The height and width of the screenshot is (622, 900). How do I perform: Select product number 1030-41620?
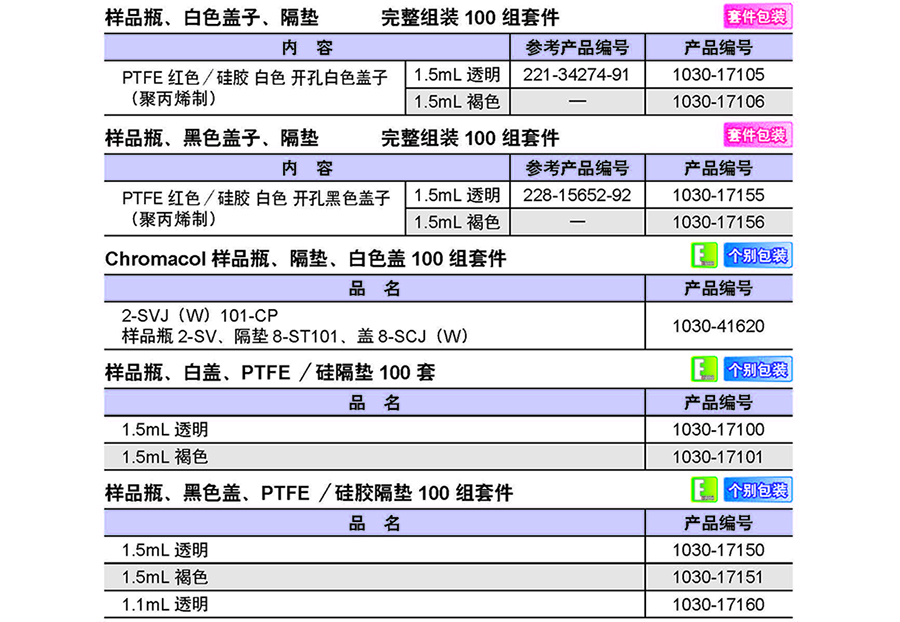(x=718, y=326)
